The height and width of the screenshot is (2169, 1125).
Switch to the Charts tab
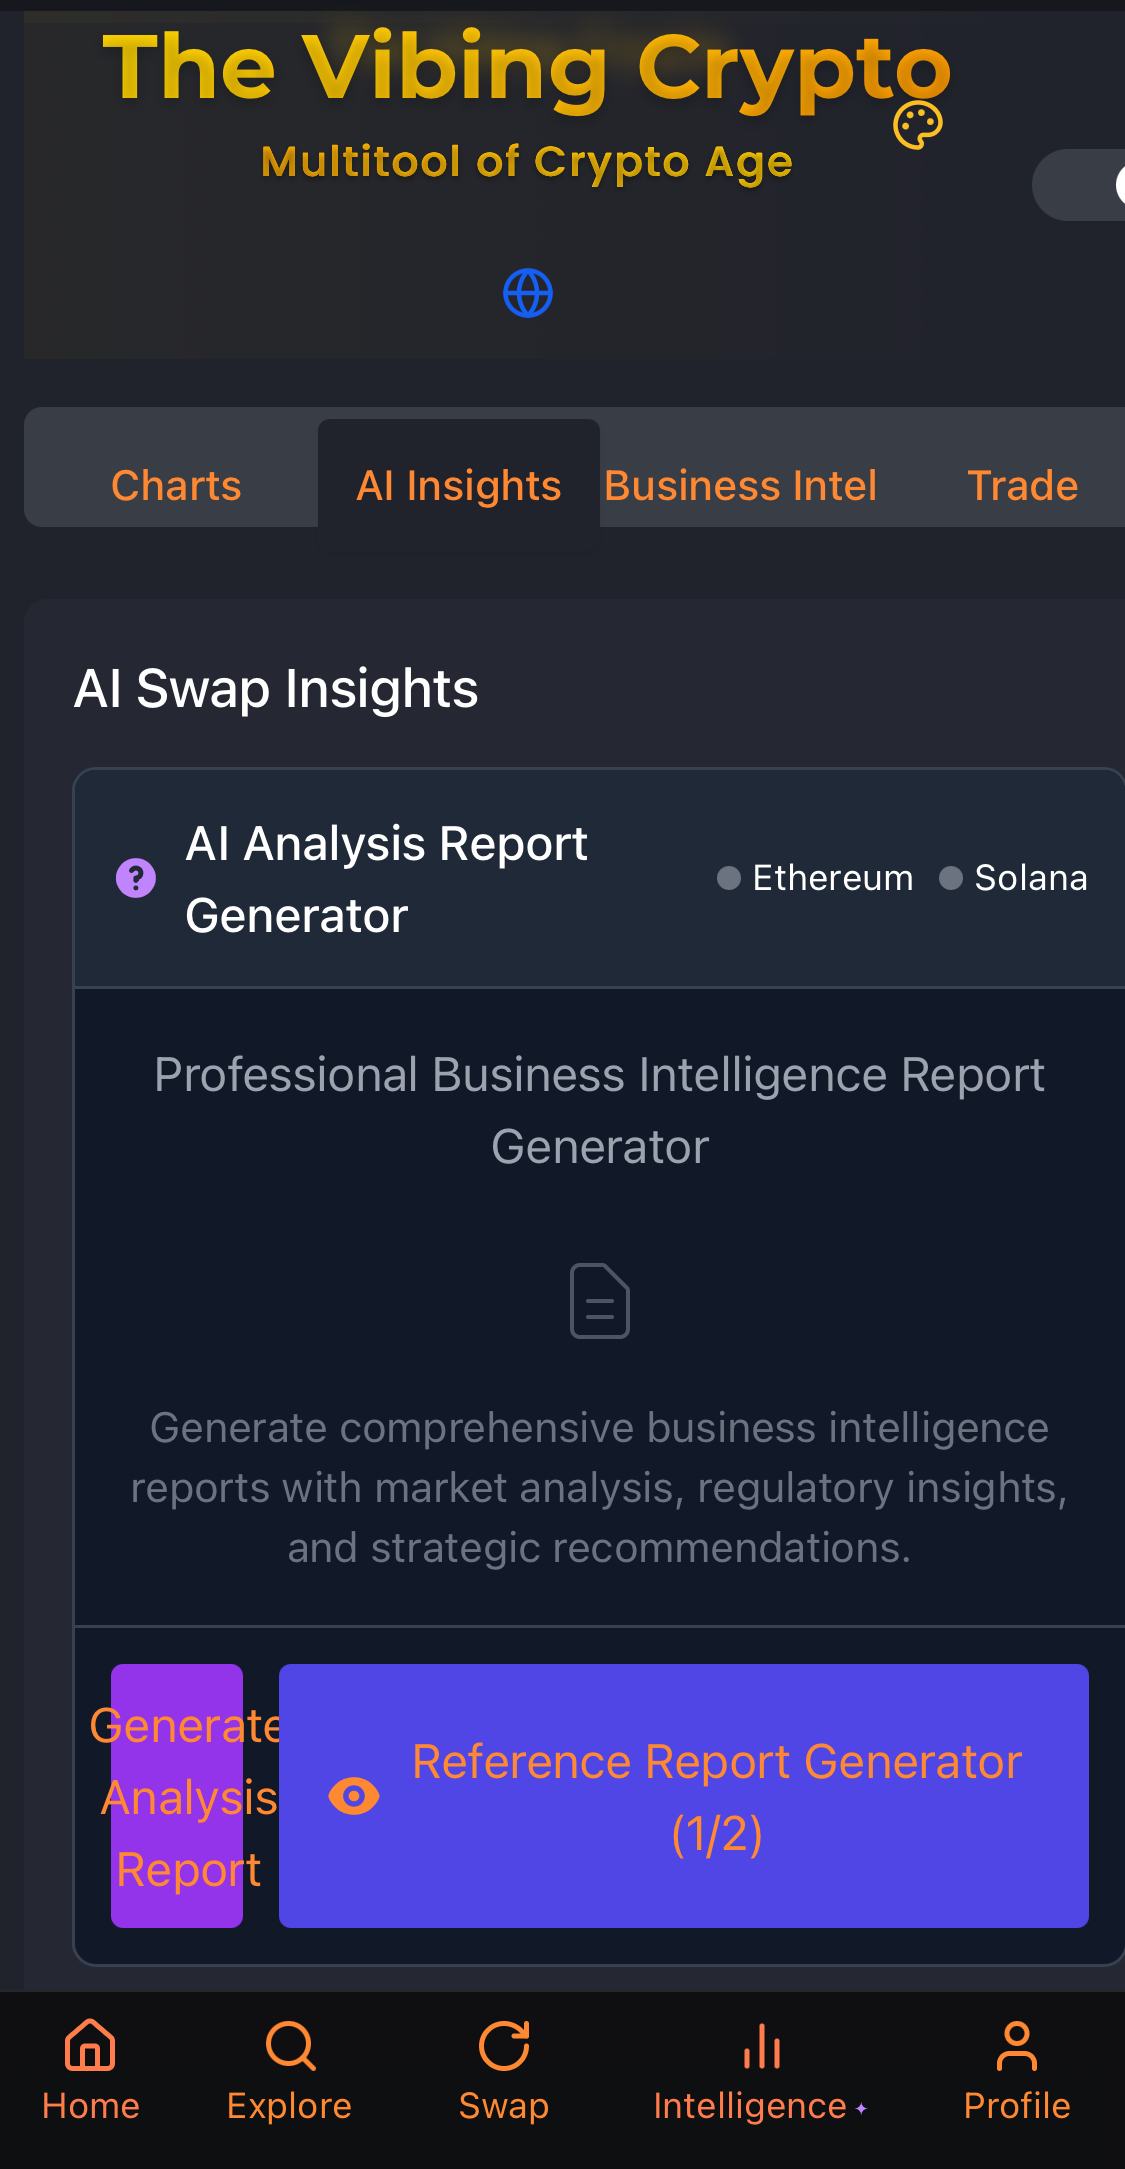point(176,486)
